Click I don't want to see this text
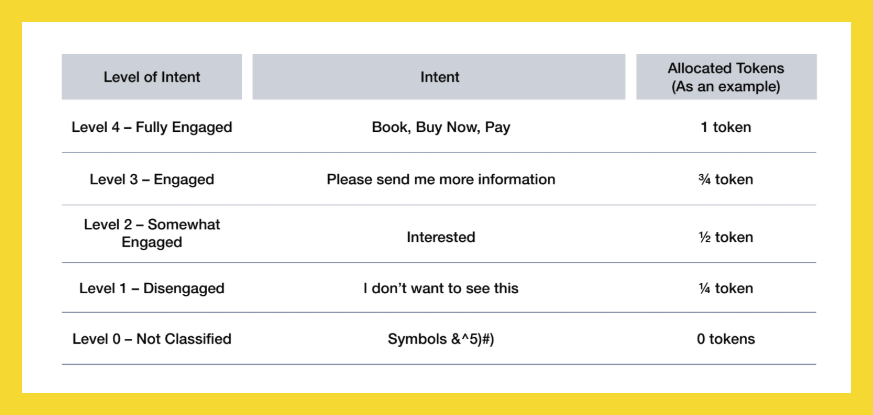Screen dimensions: 873x415 coord(440,288)
